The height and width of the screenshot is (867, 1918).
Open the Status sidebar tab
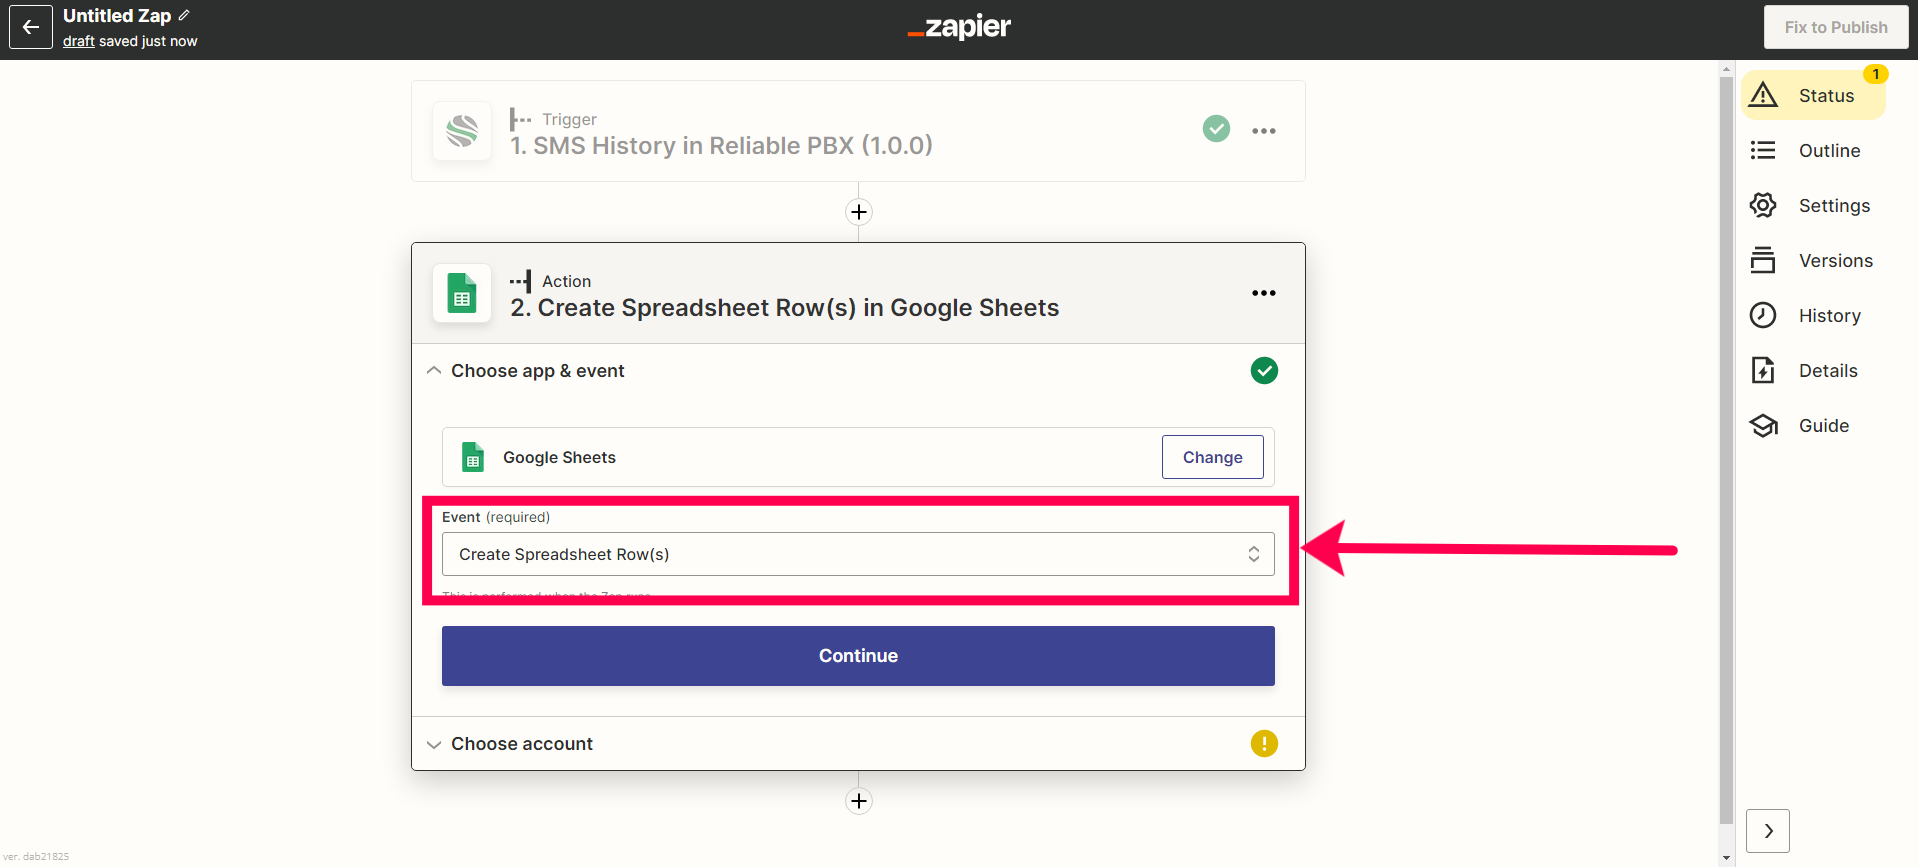1813,95
